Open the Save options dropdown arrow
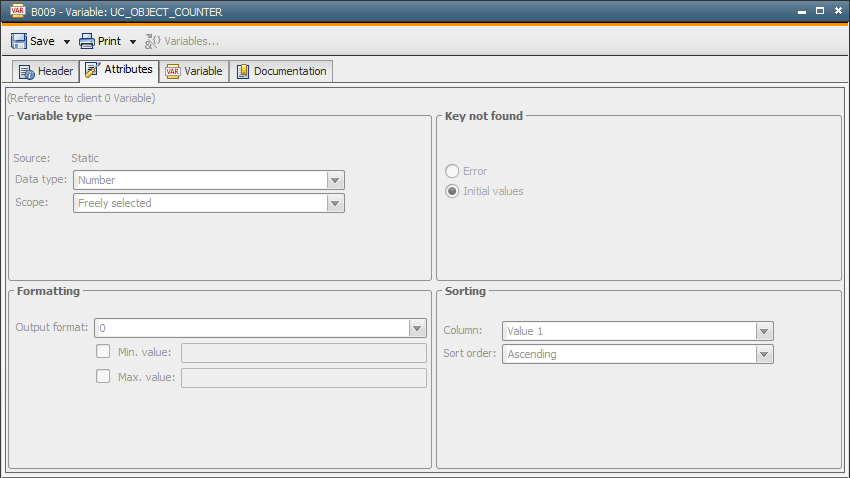Screen dimensions: 850x478 (67, 42)
